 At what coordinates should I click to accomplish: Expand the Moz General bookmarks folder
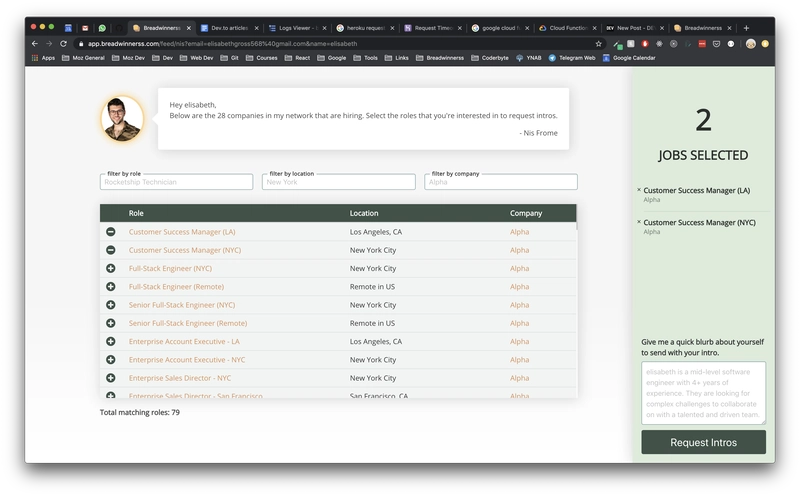(x=83, y=58)
